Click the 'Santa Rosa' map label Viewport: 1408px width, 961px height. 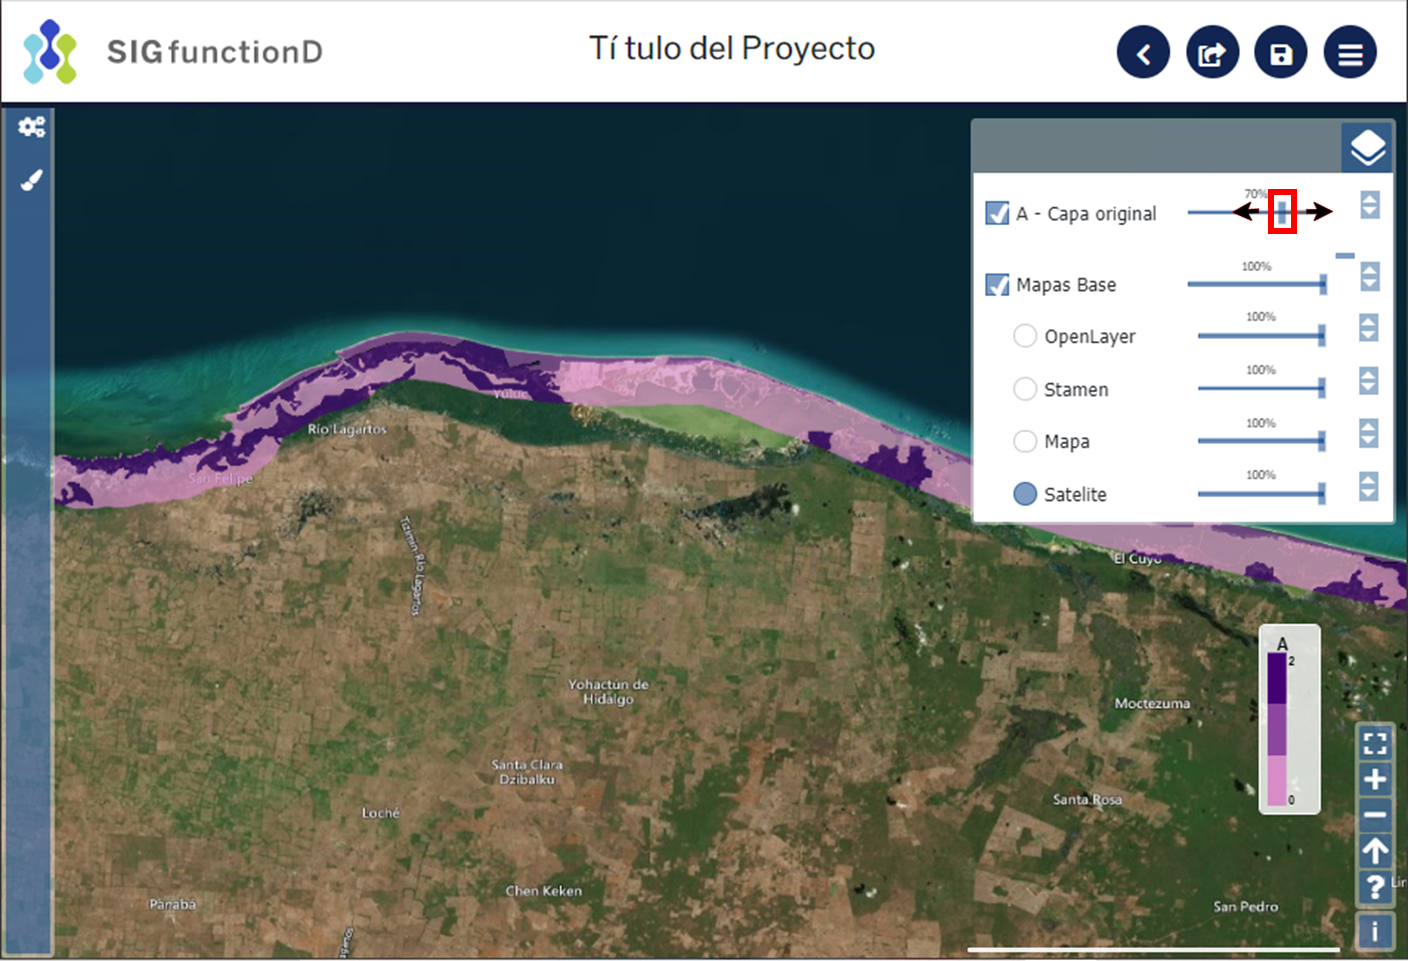pos(1087,800)
